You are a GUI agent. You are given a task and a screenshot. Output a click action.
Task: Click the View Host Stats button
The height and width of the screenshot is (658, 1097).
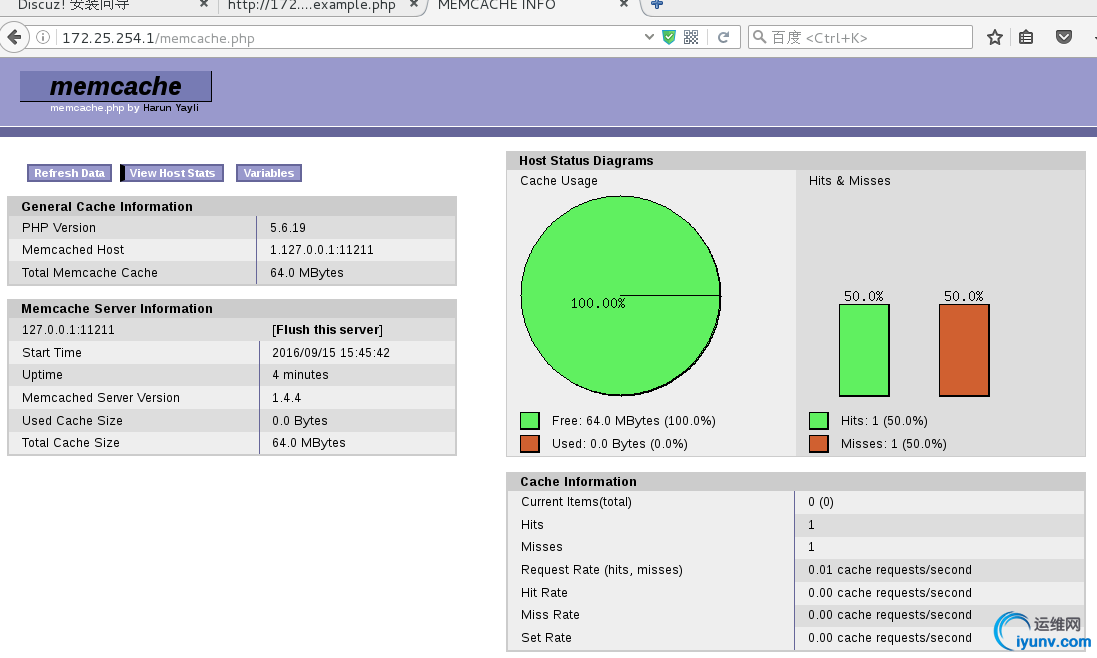(x=172, y=173)
